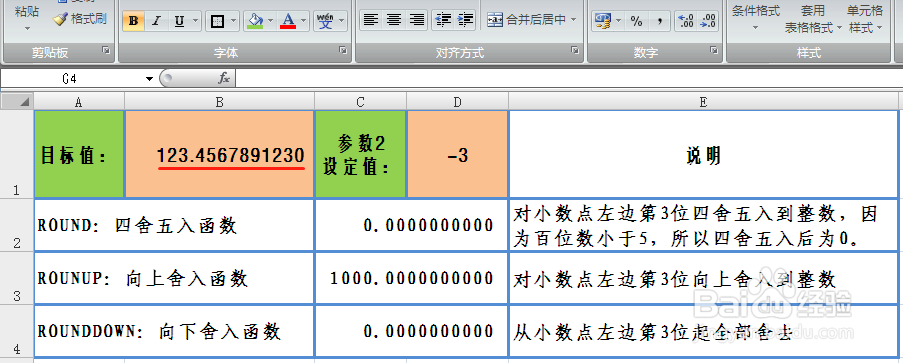This screenshot has height=363, width=903.
Task: Open the Merge and Center dropdown arrow
Action: 574,20
